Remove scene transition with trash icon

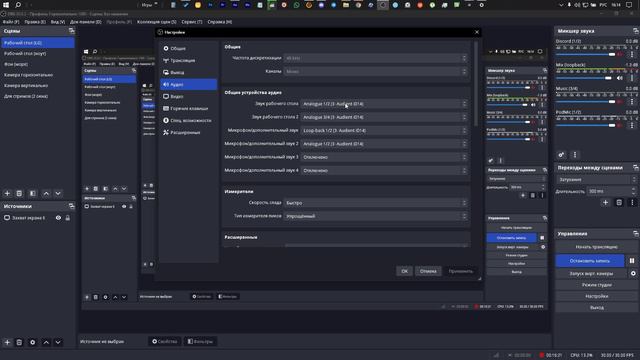click(x=619, y=202)
